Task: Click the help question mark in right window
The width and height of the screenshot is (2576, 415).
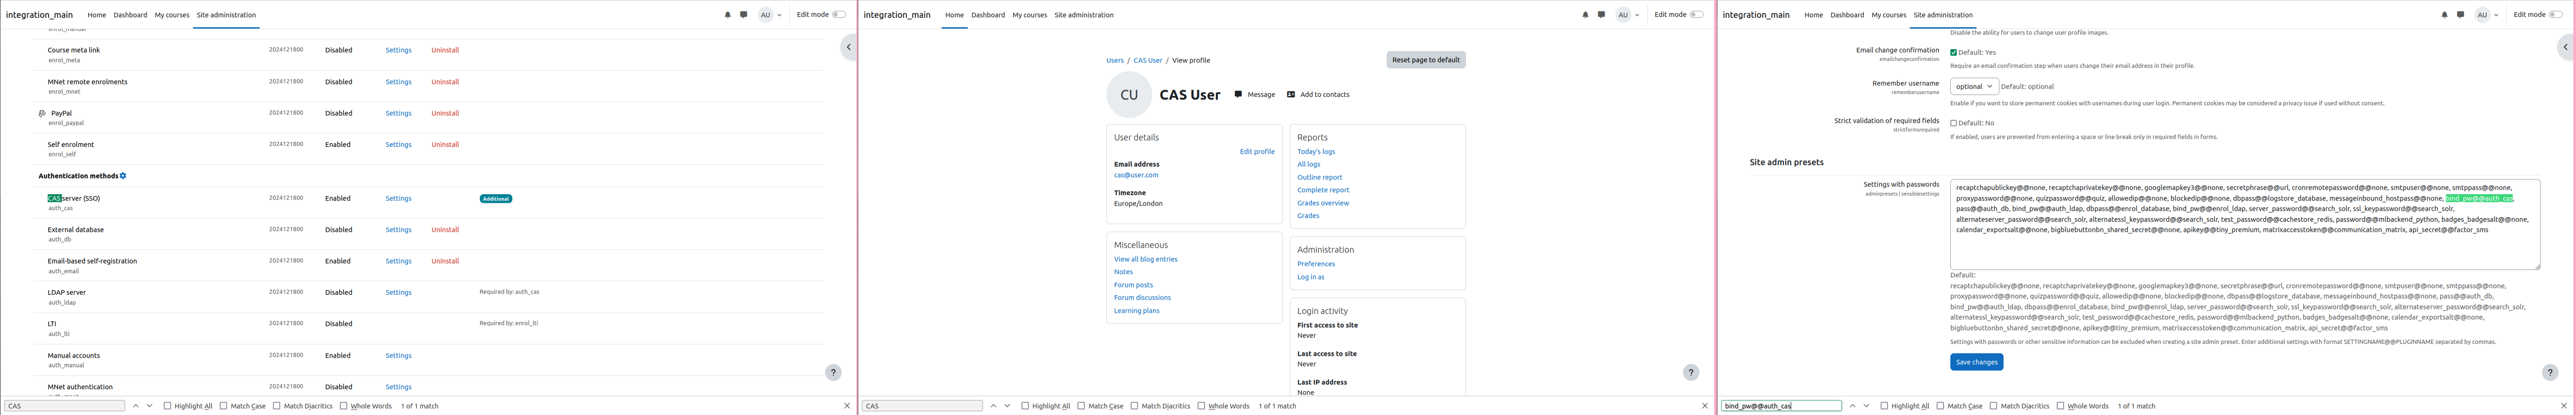Action: pyautogui.click(x=2550, y=372)
